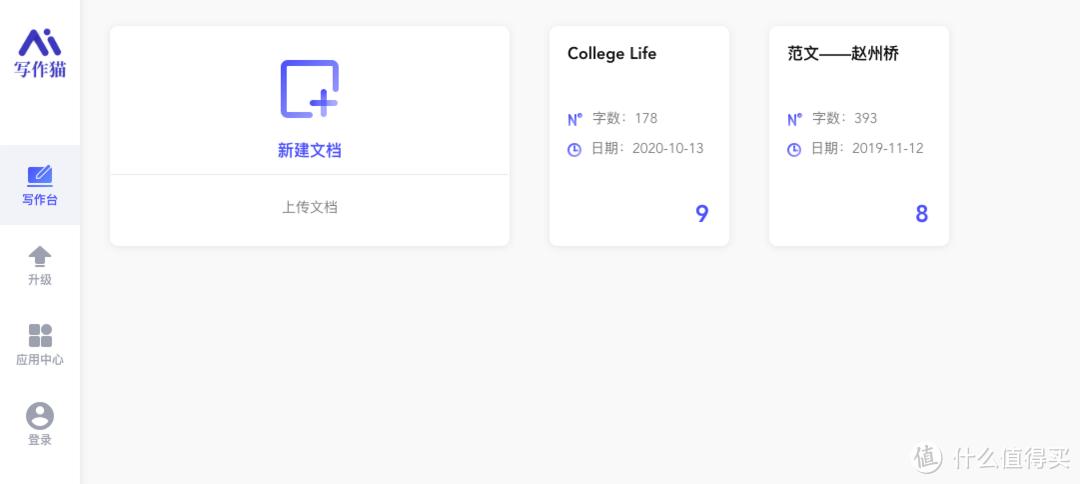This screenshot has height=484, width=1080.
Task: Click the 应用中心 menu label
Action: (x=40, y=359)
